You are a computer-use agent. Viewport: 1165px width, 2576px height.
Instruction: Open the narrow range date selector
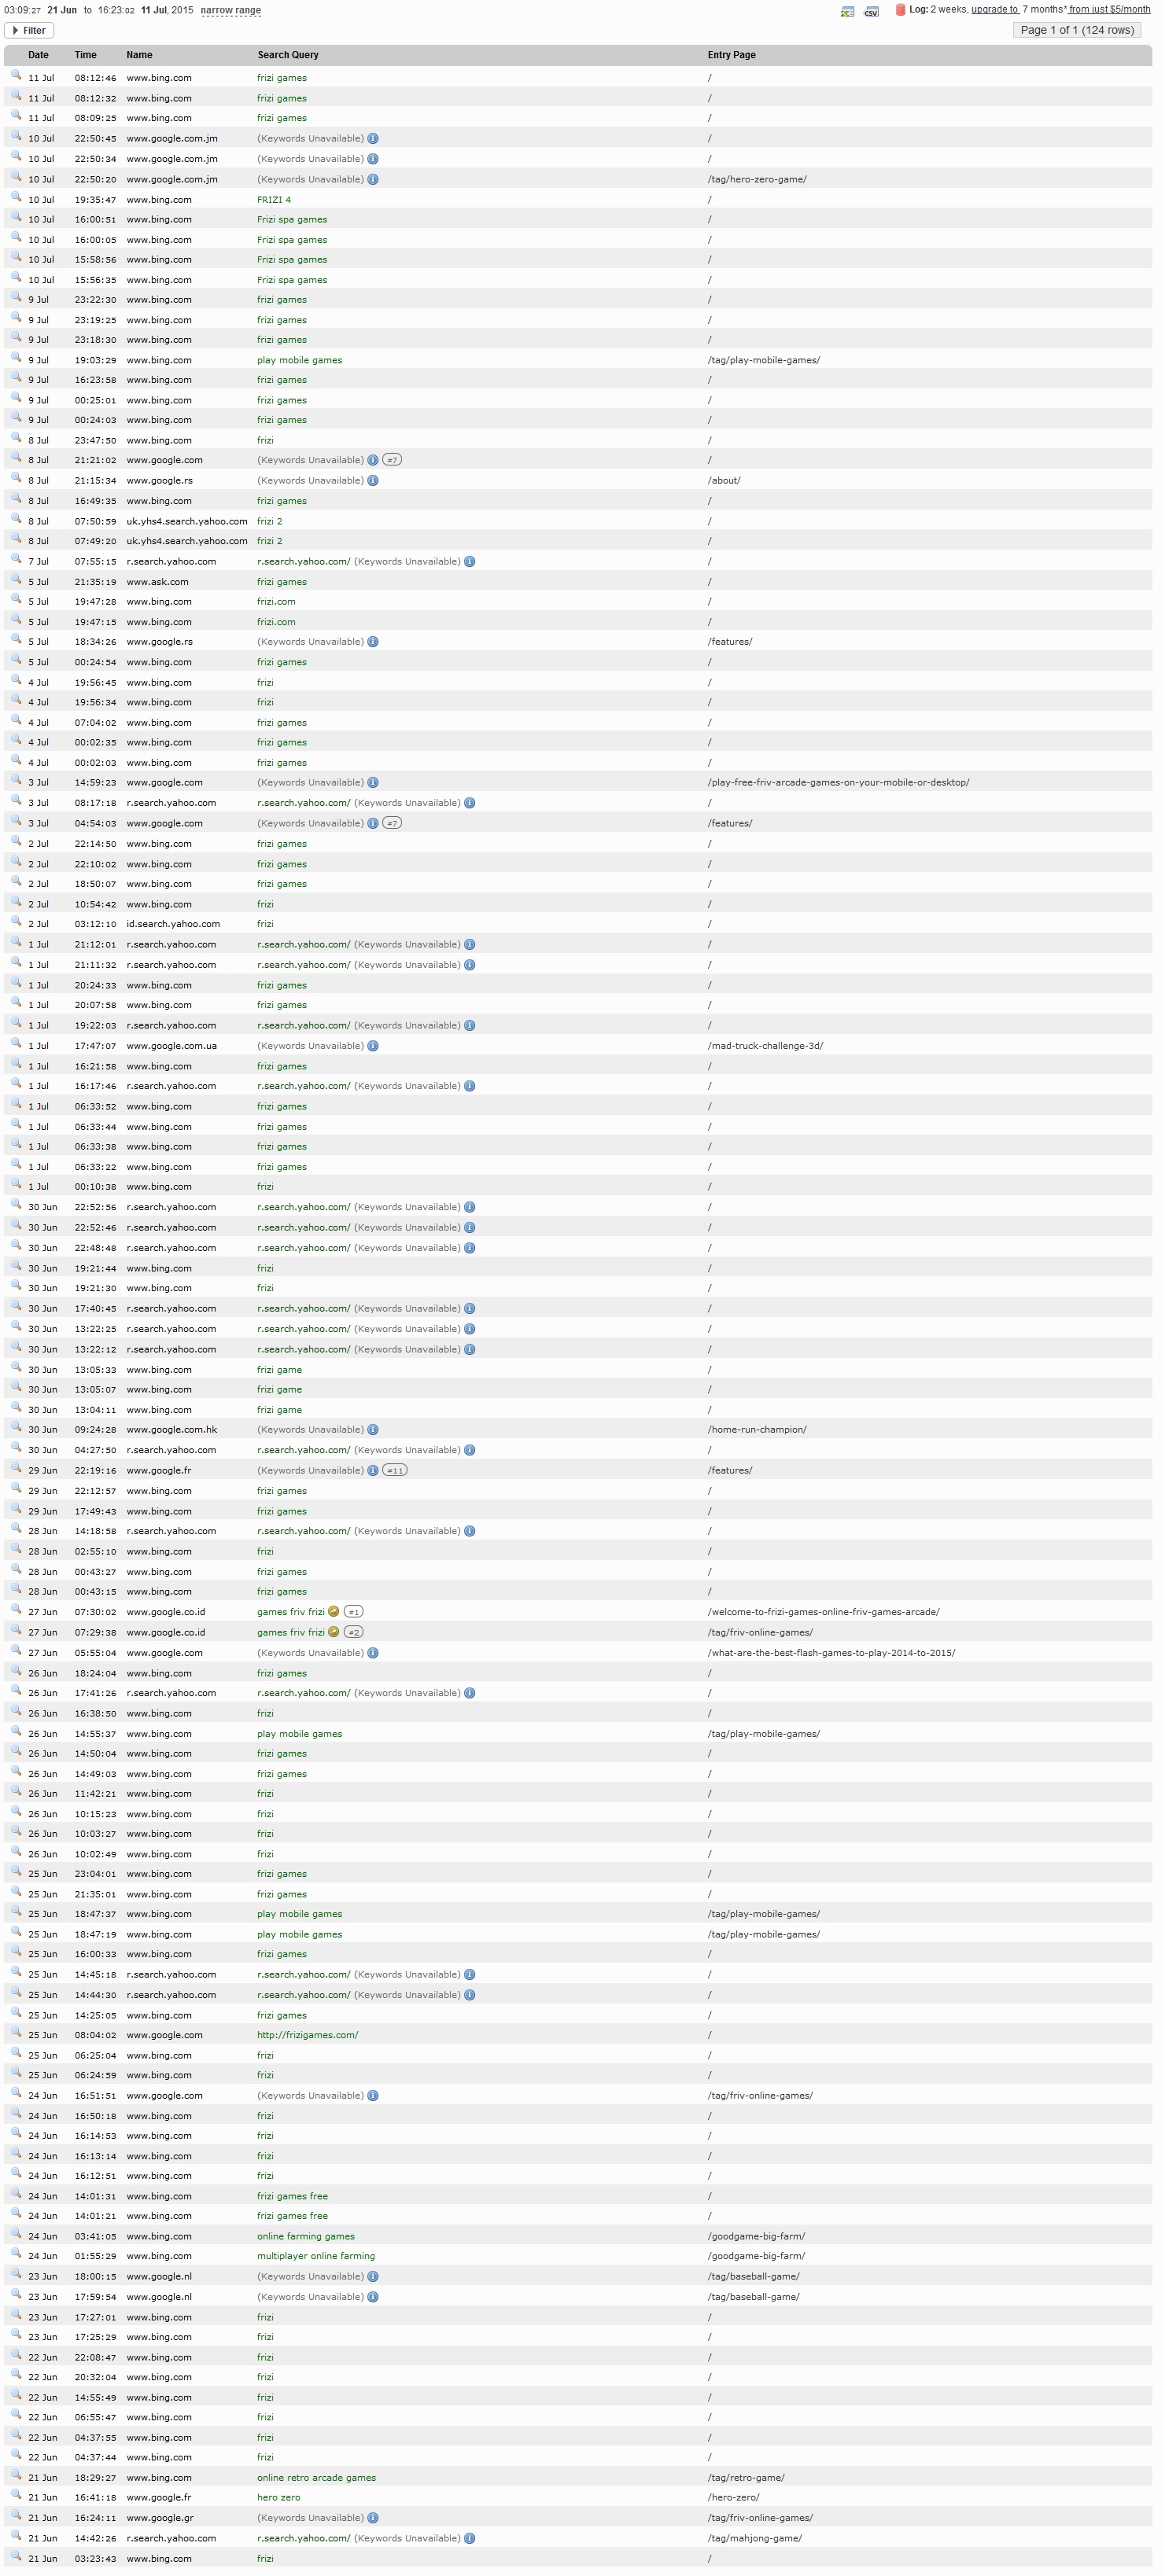pos(231,10)
